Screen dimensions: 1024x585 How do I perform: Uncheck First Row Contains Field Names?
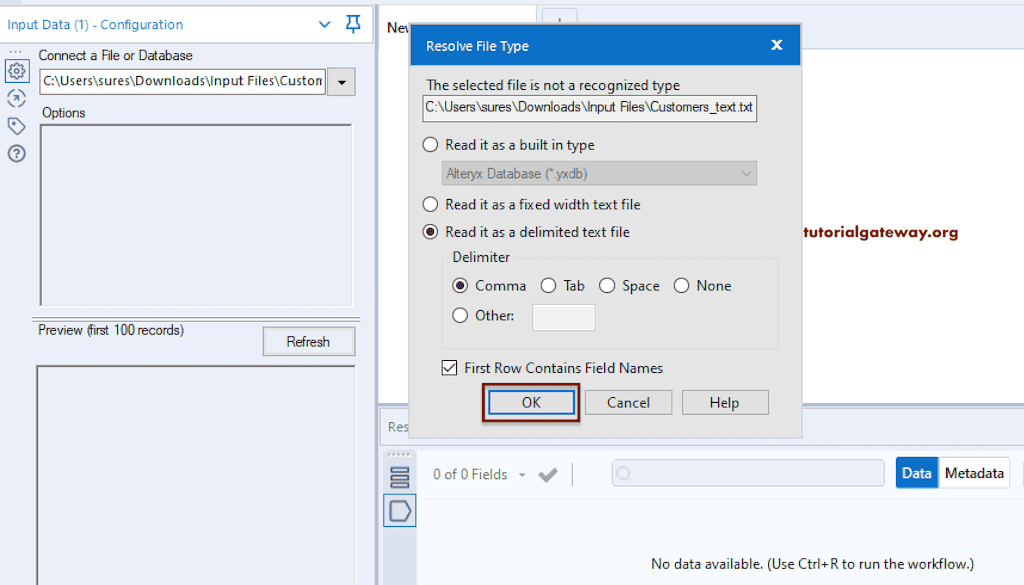pyautogui.click(x=450, y=367)
